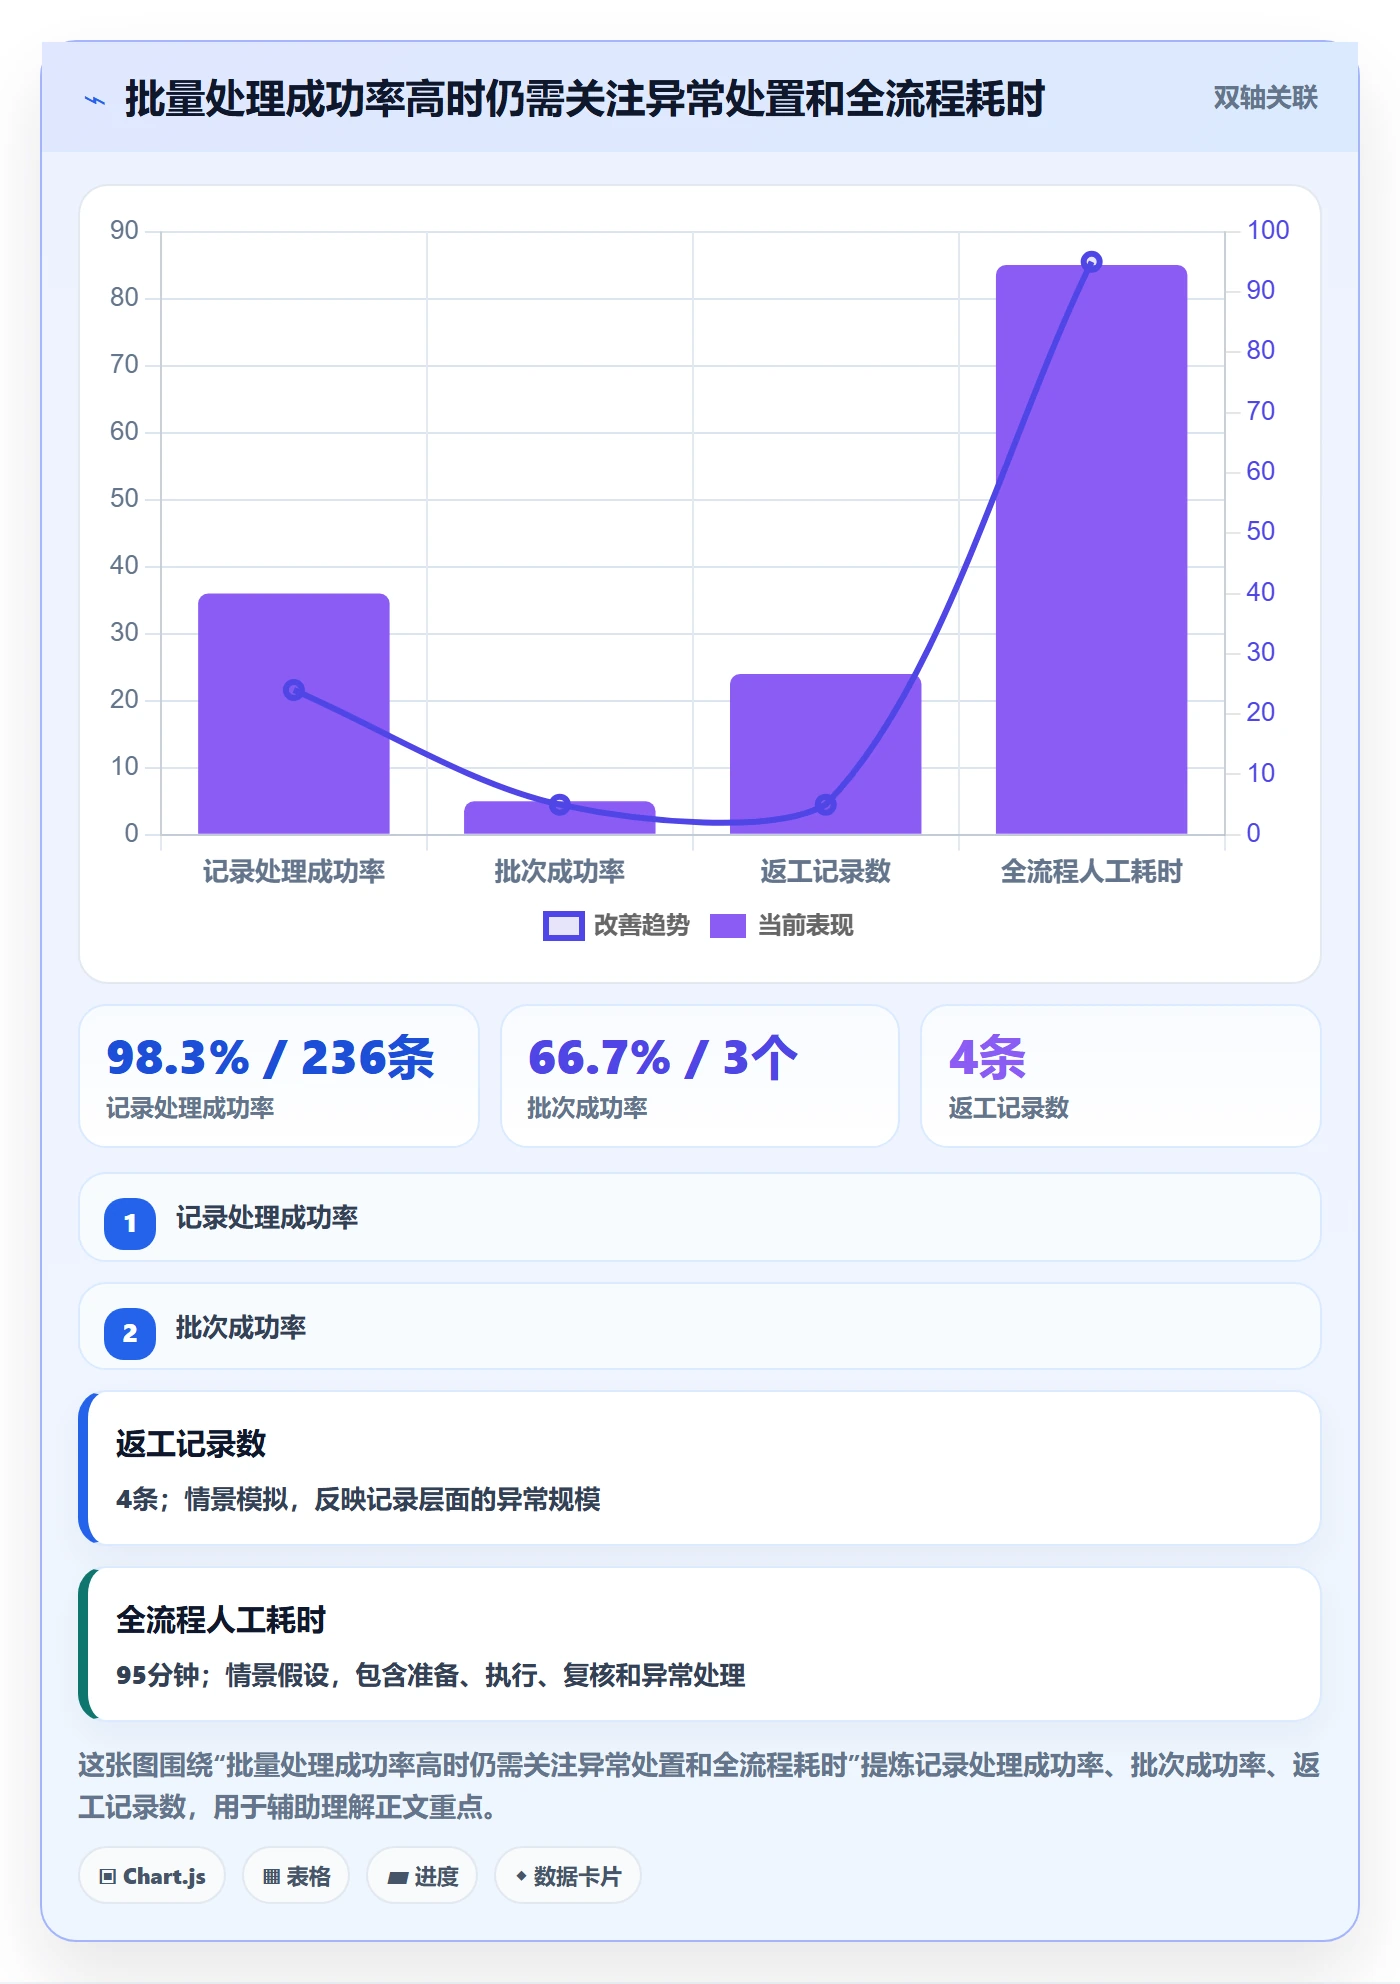The image size is (1400, 1984).
Task: Click the summary paragraph beginning 这张图围绕
Action: click(x=700, y=1786)
